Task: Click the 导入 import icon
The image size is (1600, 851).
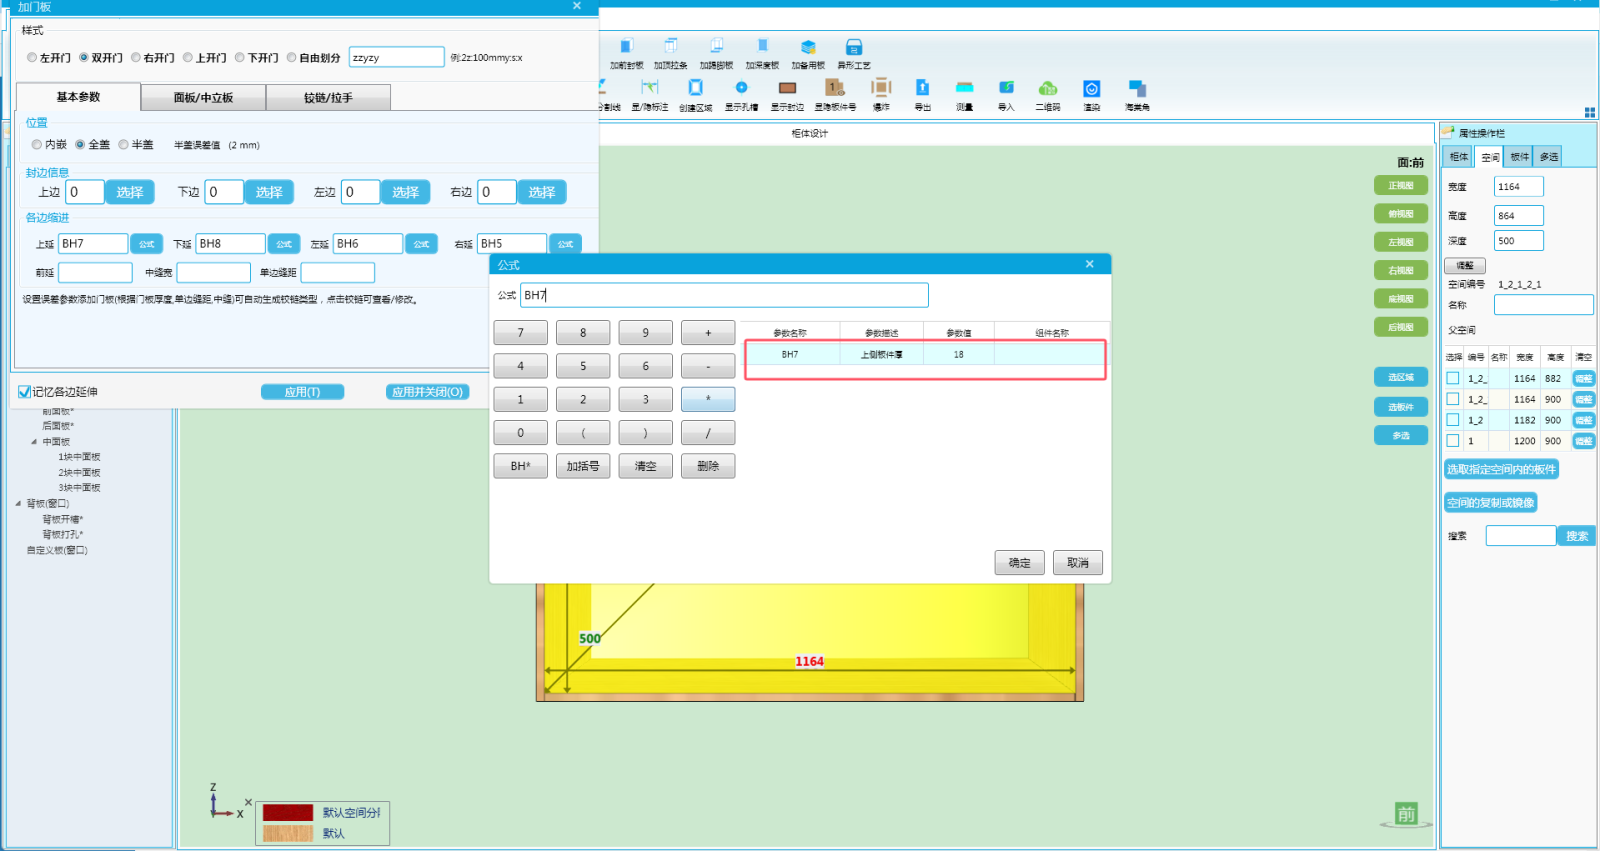Action: [1006, 96]
